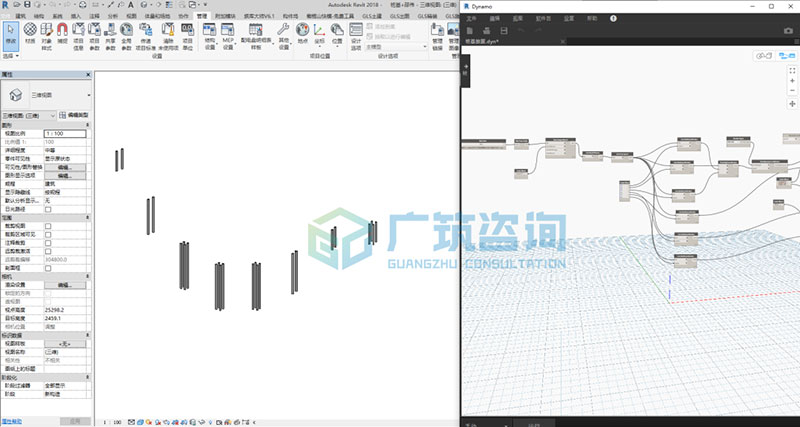Open Global Parameters (全局参数) tool

tap(126, 36)
